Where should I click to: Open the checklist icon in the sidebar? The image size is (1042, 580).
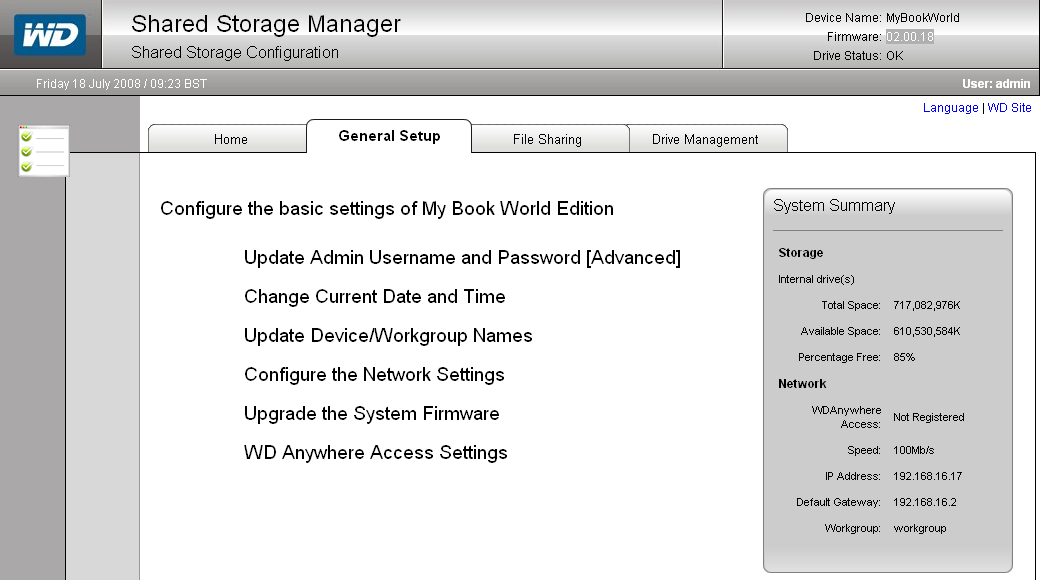pyautogui.click(x=44, y=151)
